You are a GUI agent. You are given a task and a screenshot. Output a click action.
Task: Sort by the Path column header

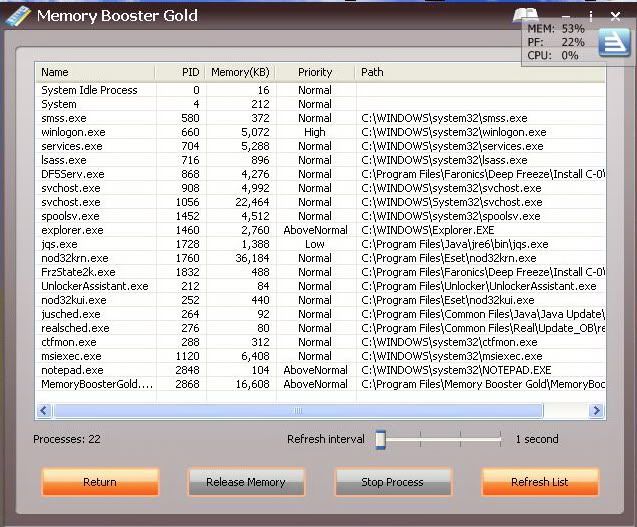480,72
